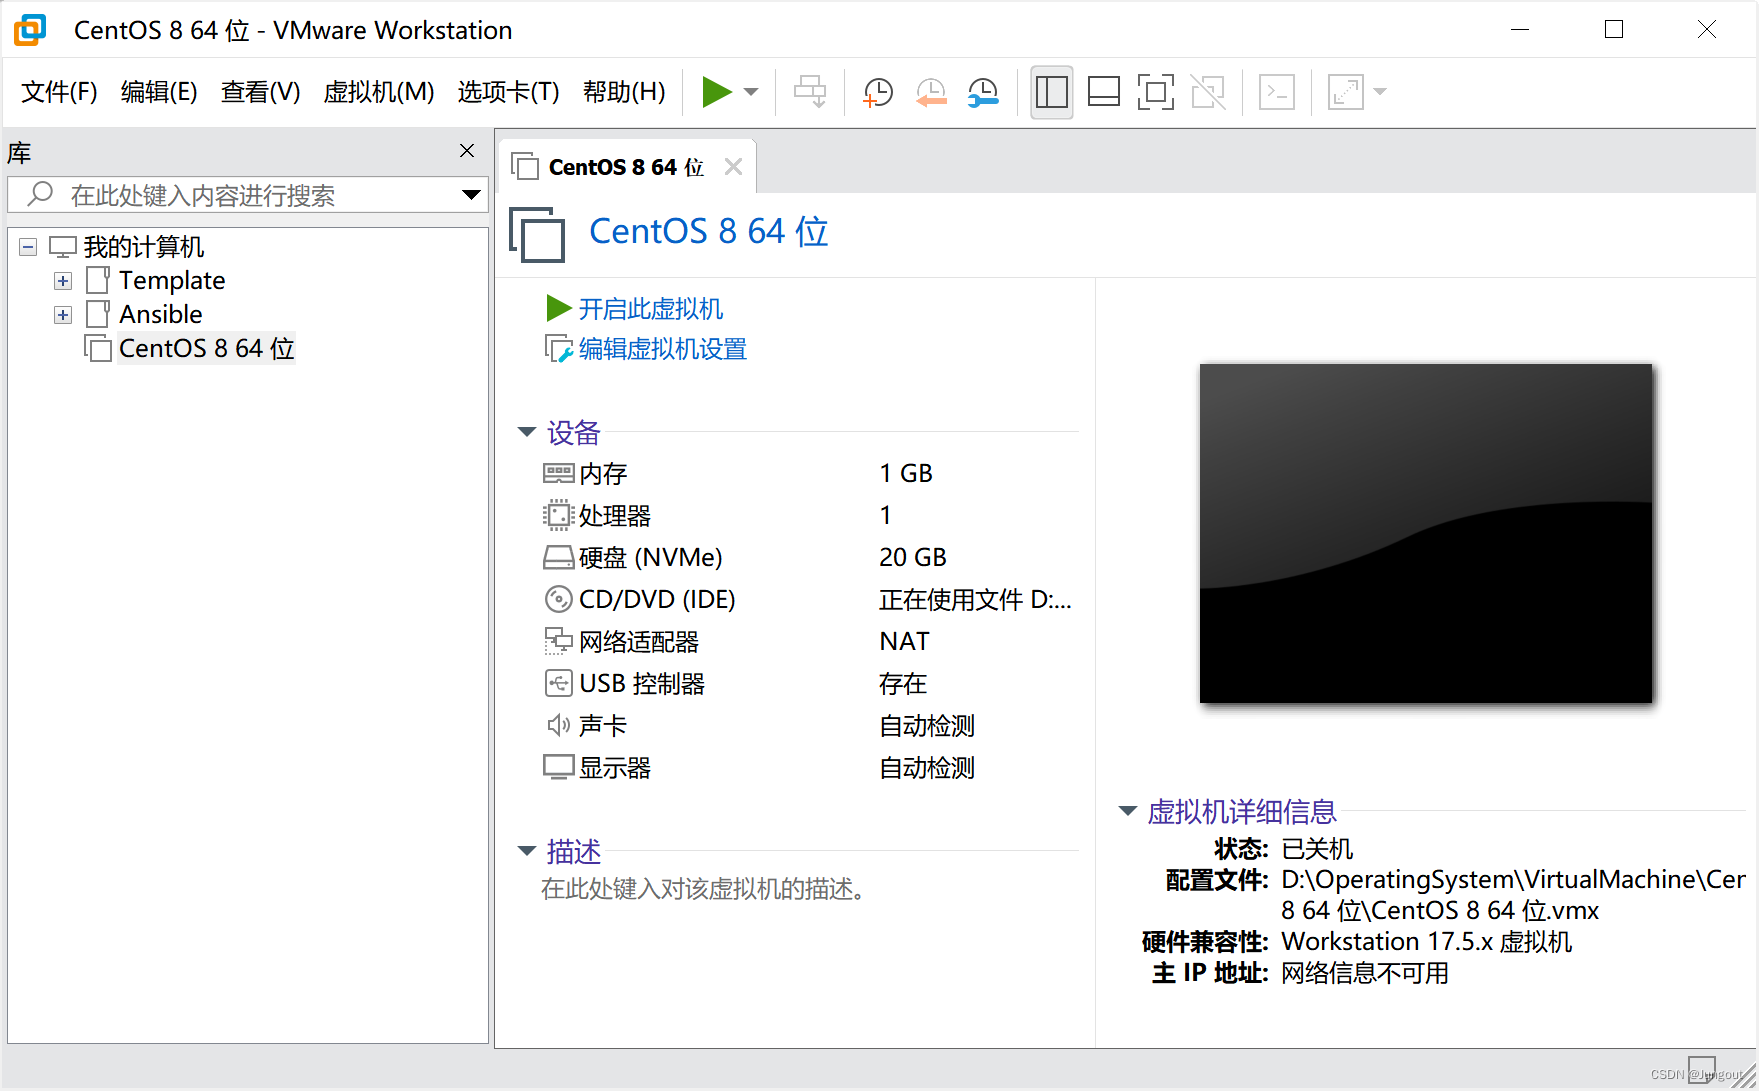Collapse the 设备 section
Screen dimensions: 1759x1091
click(x=527, y=432)
